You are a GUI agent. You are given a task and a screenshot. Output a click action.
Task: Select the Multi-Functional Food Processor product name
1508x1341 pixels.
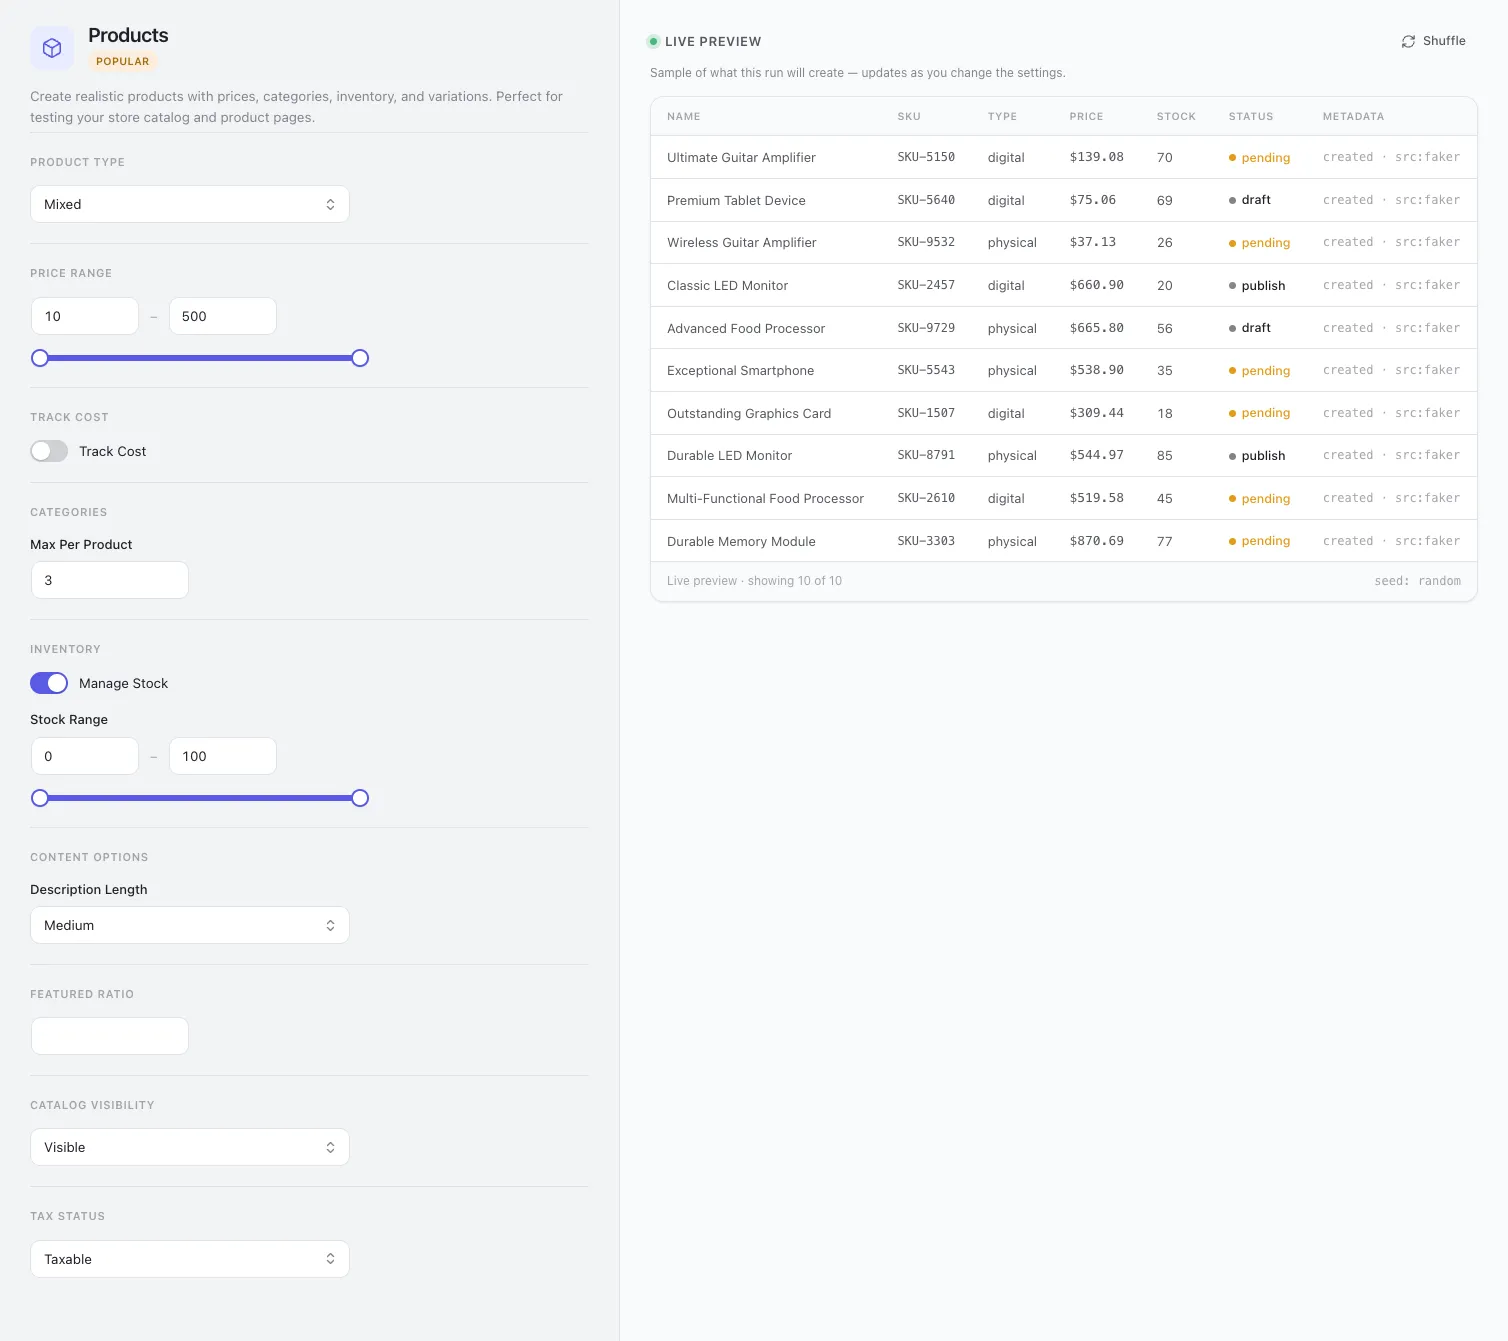pyautogui.click(x=765, y=498)
